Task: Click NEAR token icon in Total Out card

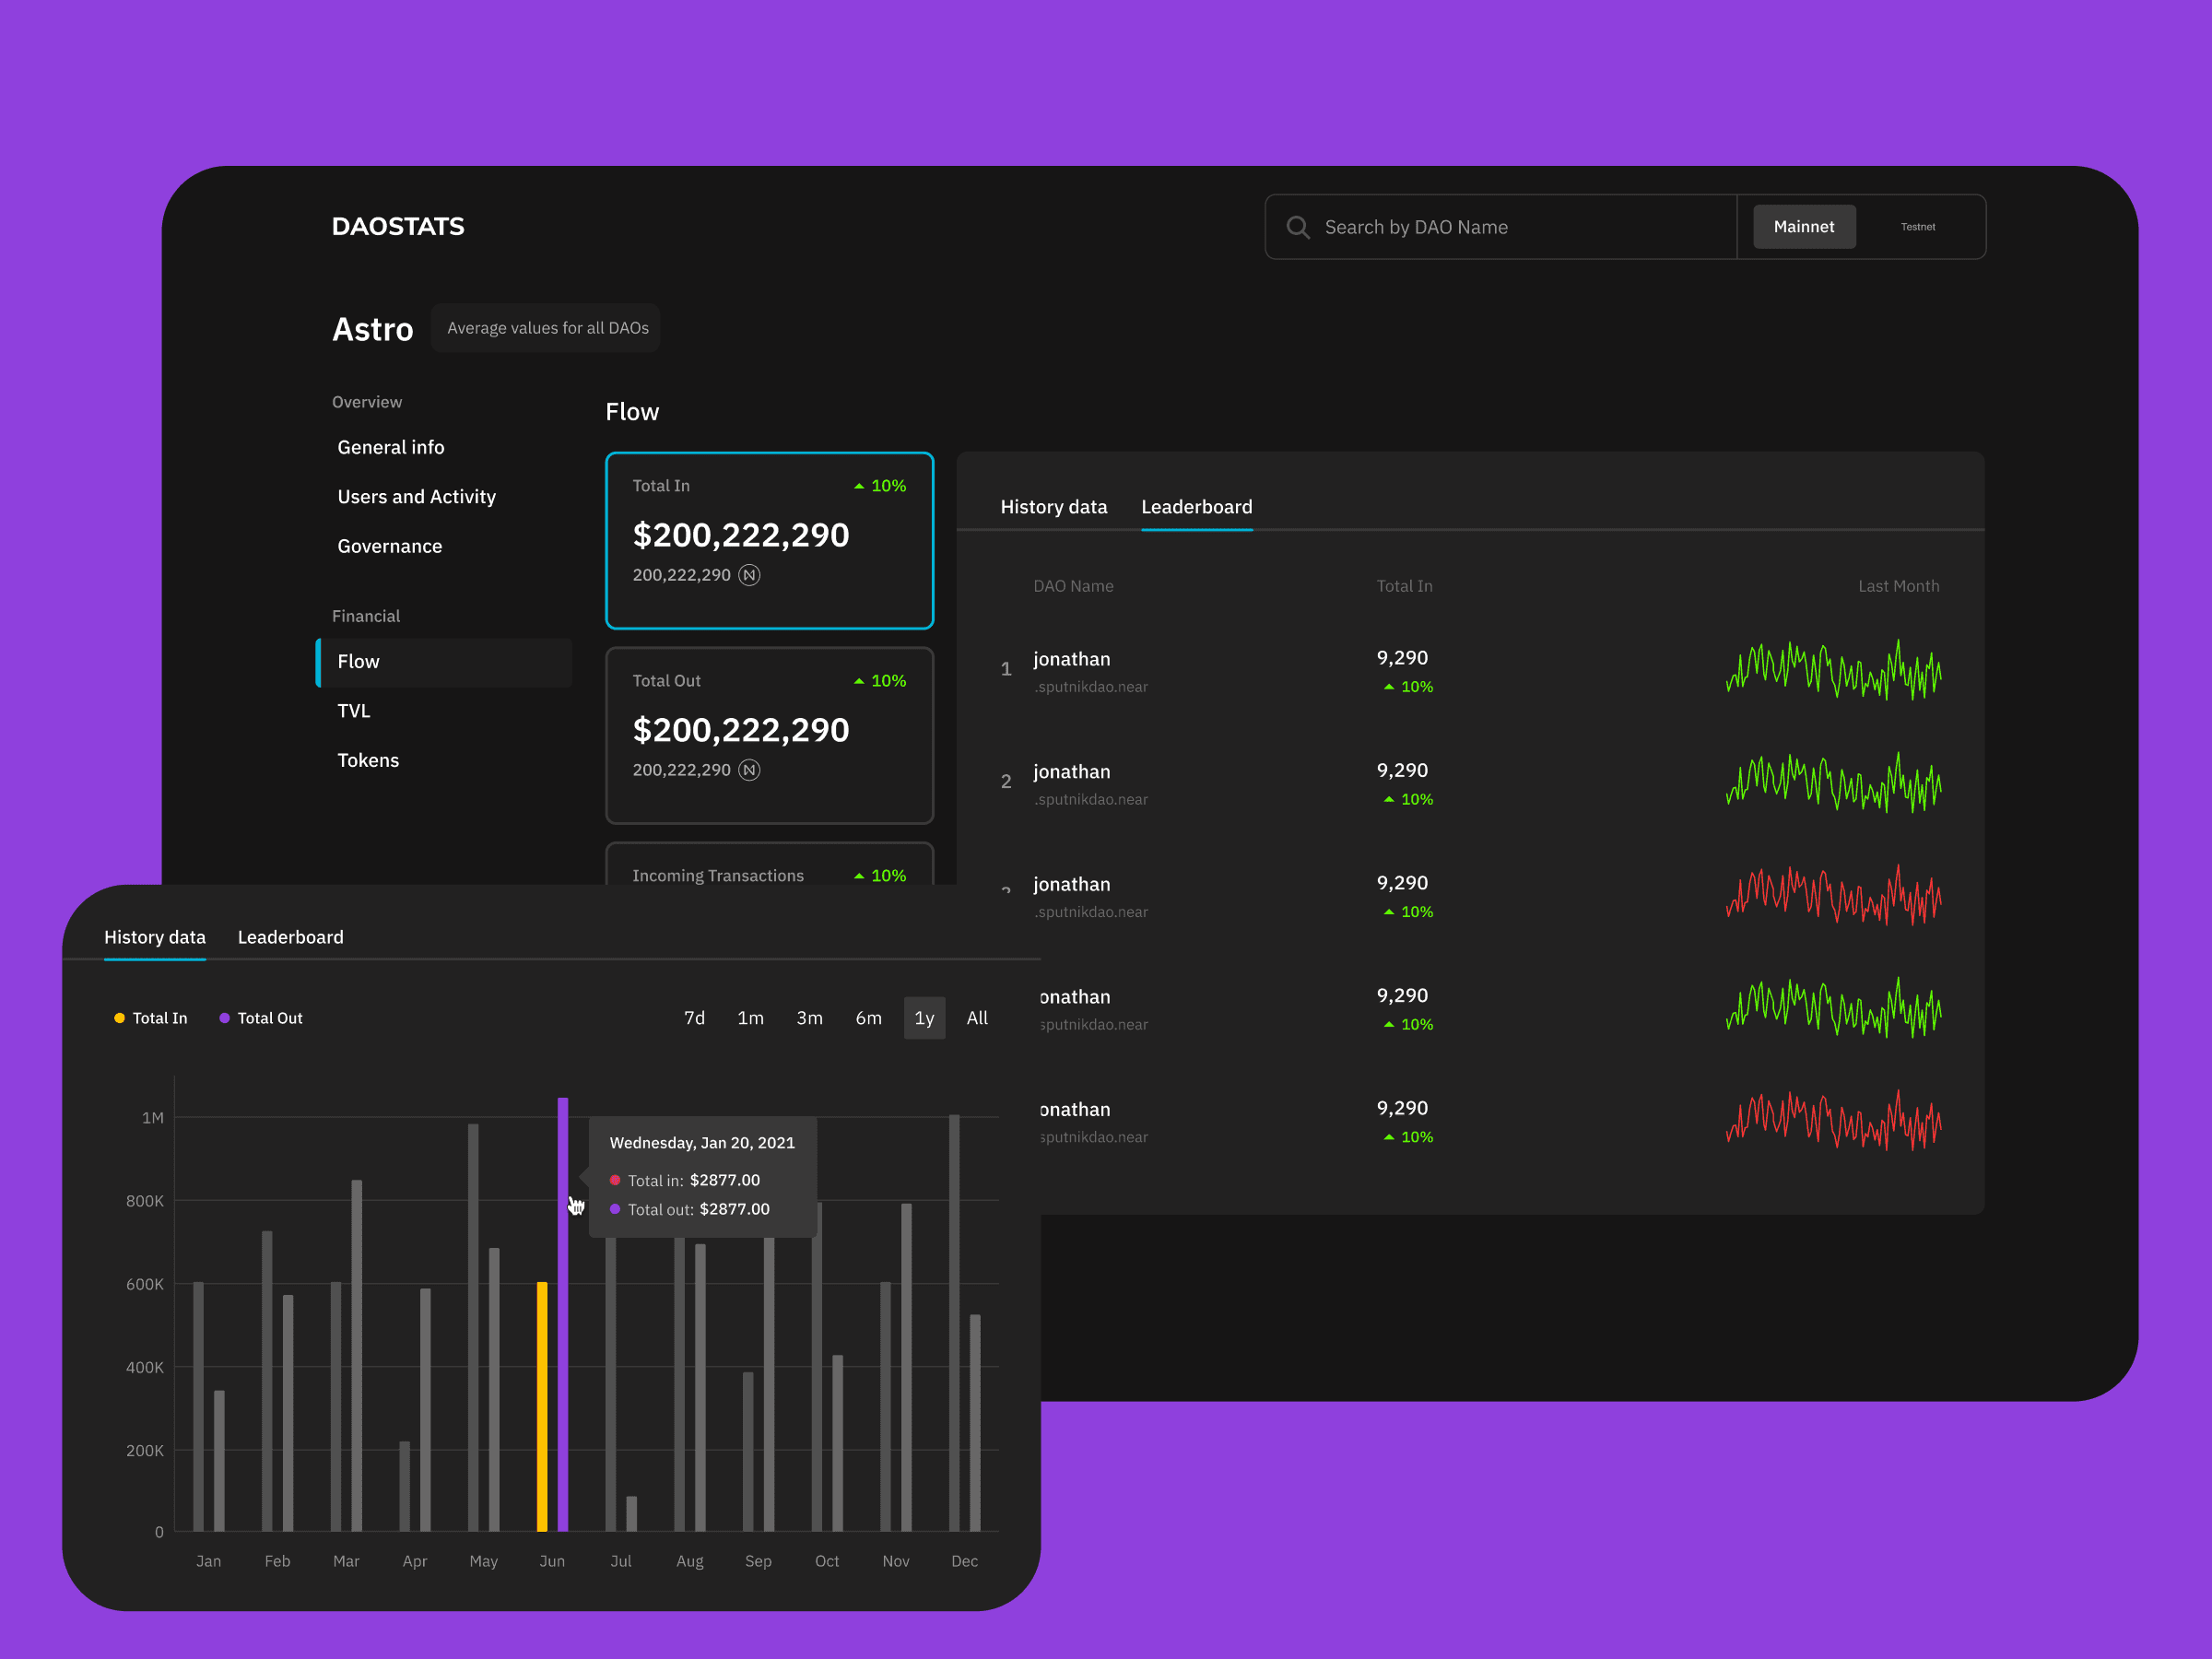Action: click(x=749, y=770)
